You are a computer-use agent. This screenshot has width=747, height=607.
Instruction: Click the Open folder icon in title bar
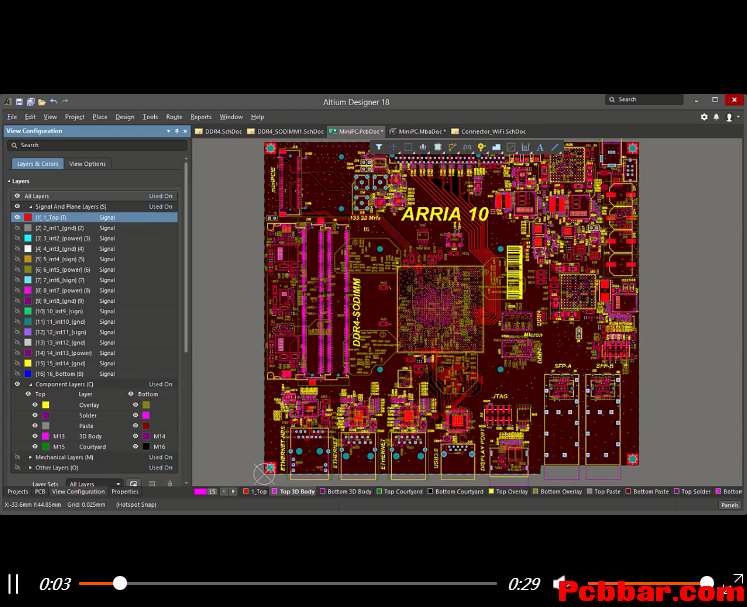42,101
